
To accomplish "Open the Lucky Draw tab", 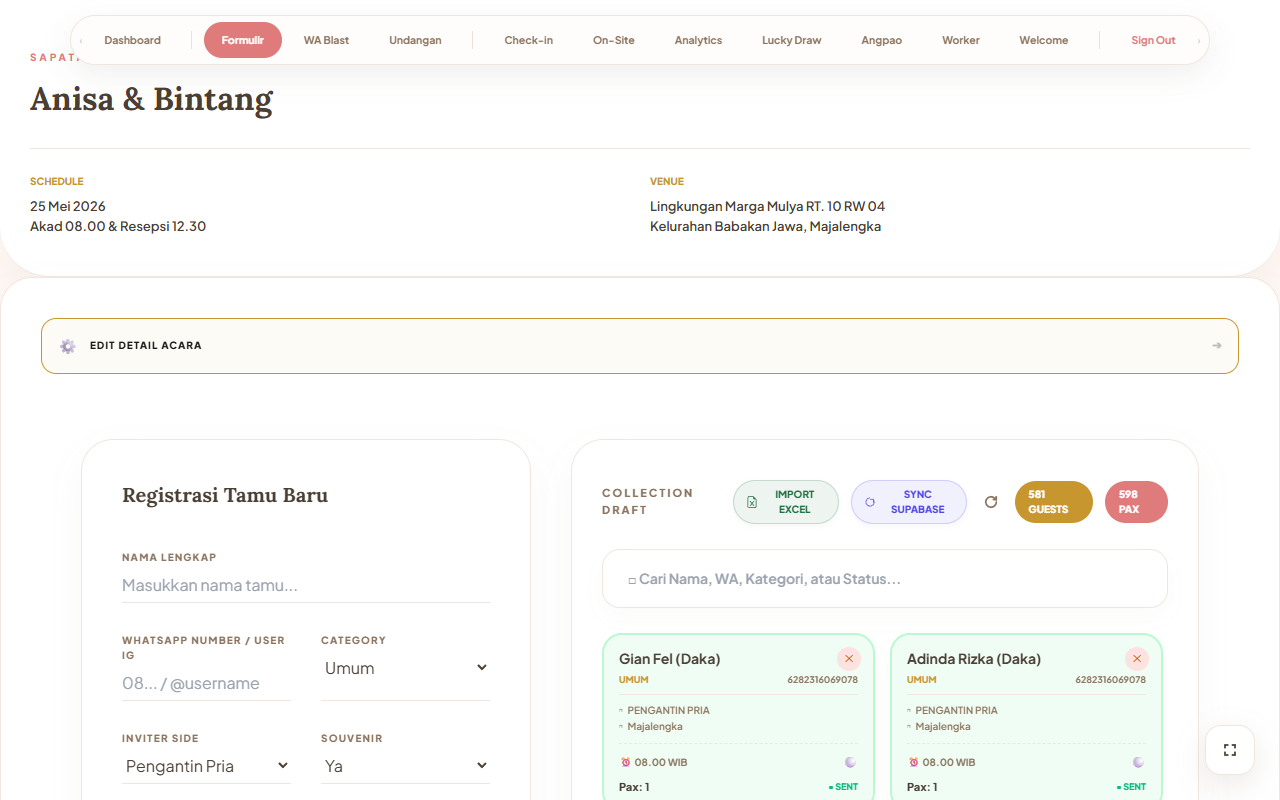I will click(x=791, y=40).
